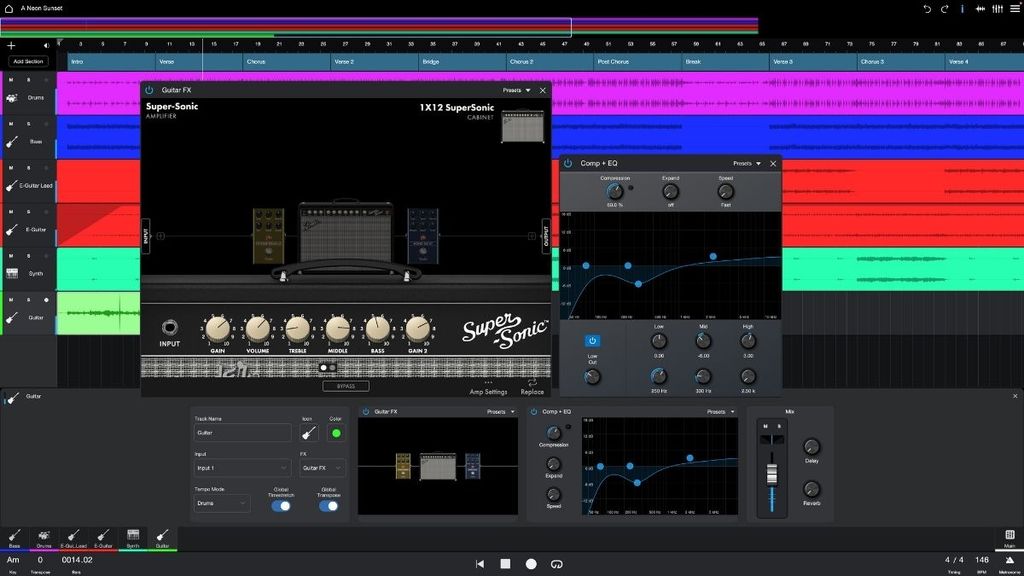1024x576 pixels.
Task: Open the Tempo Mode dropdown
Action: 222,503
